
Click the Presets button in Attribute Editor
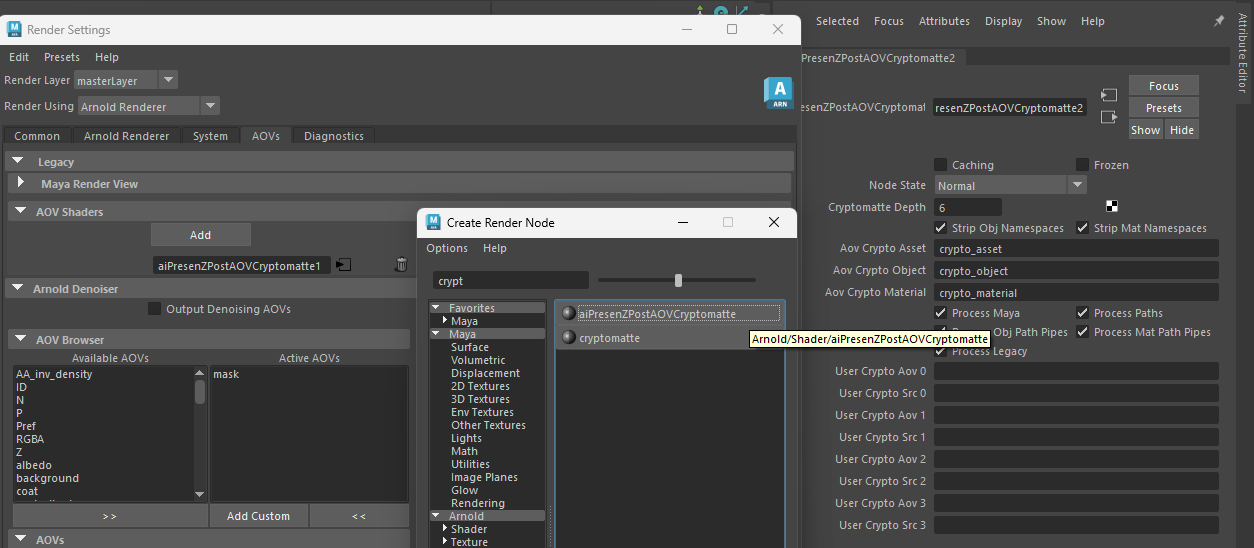click(x=1164, y=108)
